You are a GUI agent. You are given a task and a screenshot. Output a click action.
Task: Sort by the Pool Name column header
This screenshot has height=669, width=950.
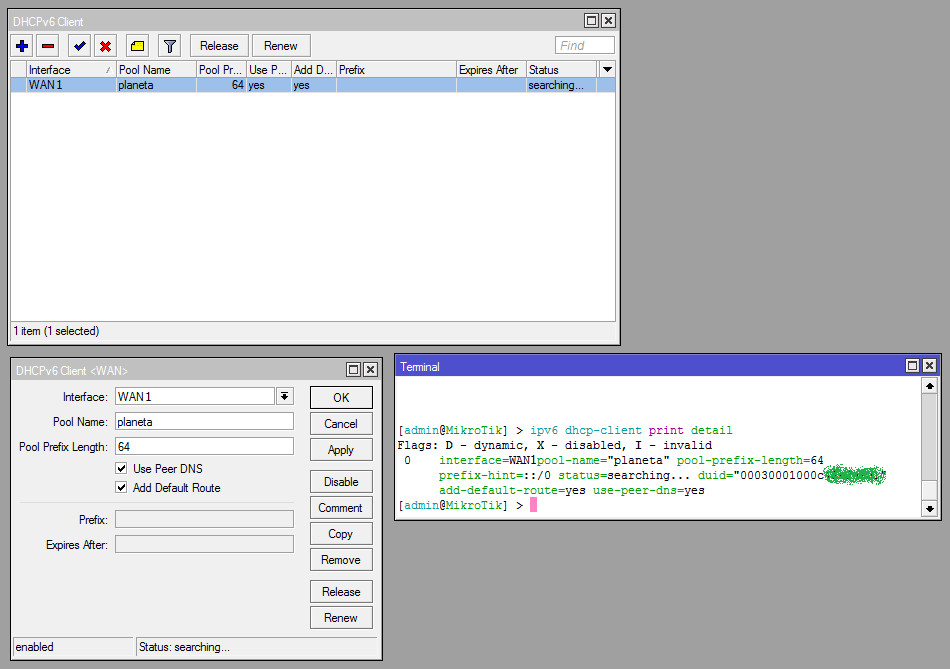(x=156, y=70)
